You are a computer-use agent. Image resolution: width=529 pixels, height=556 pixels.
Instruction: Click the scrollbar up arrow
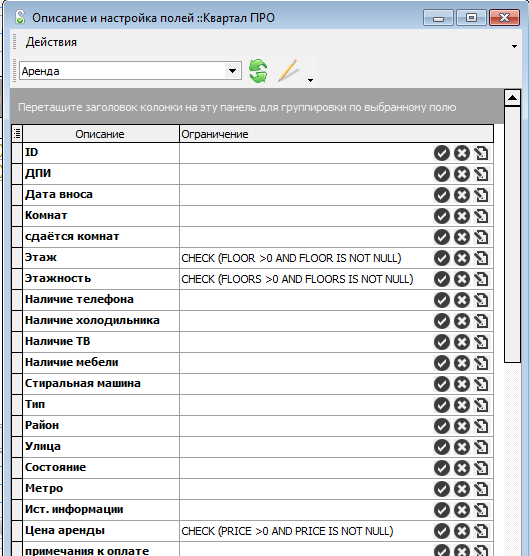point(512,98)
